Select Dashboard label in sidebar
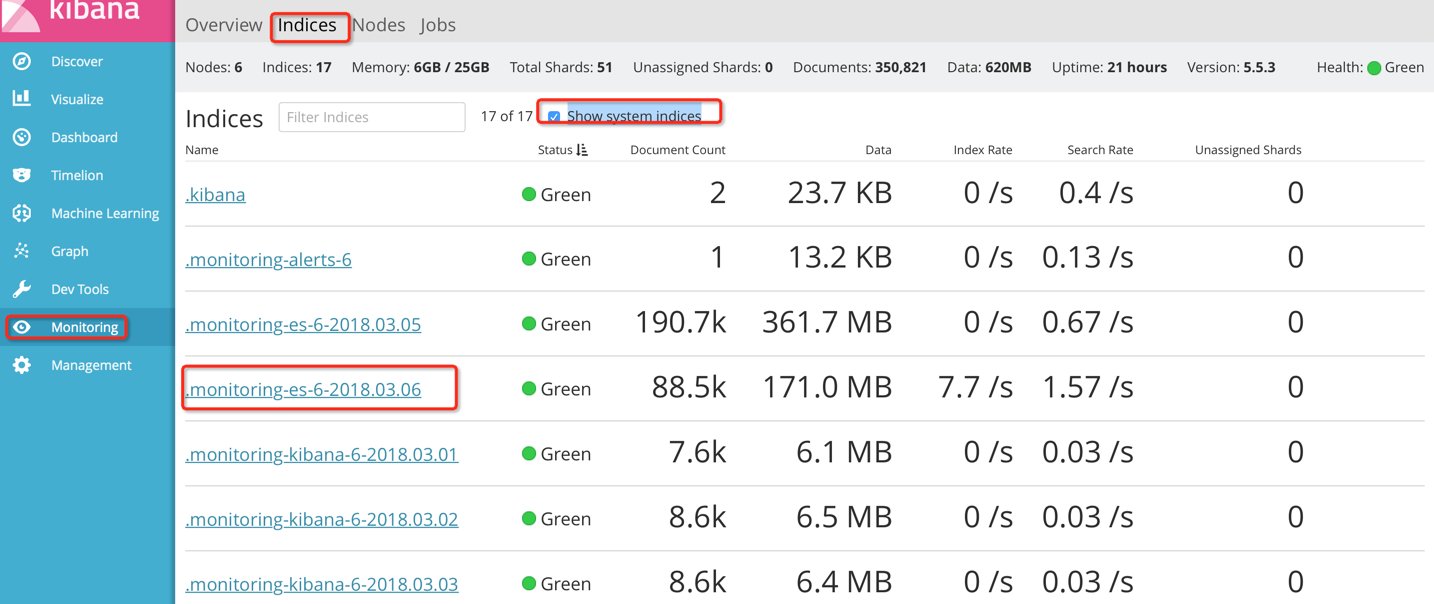 pyautogui.click(x=84, y=137)
